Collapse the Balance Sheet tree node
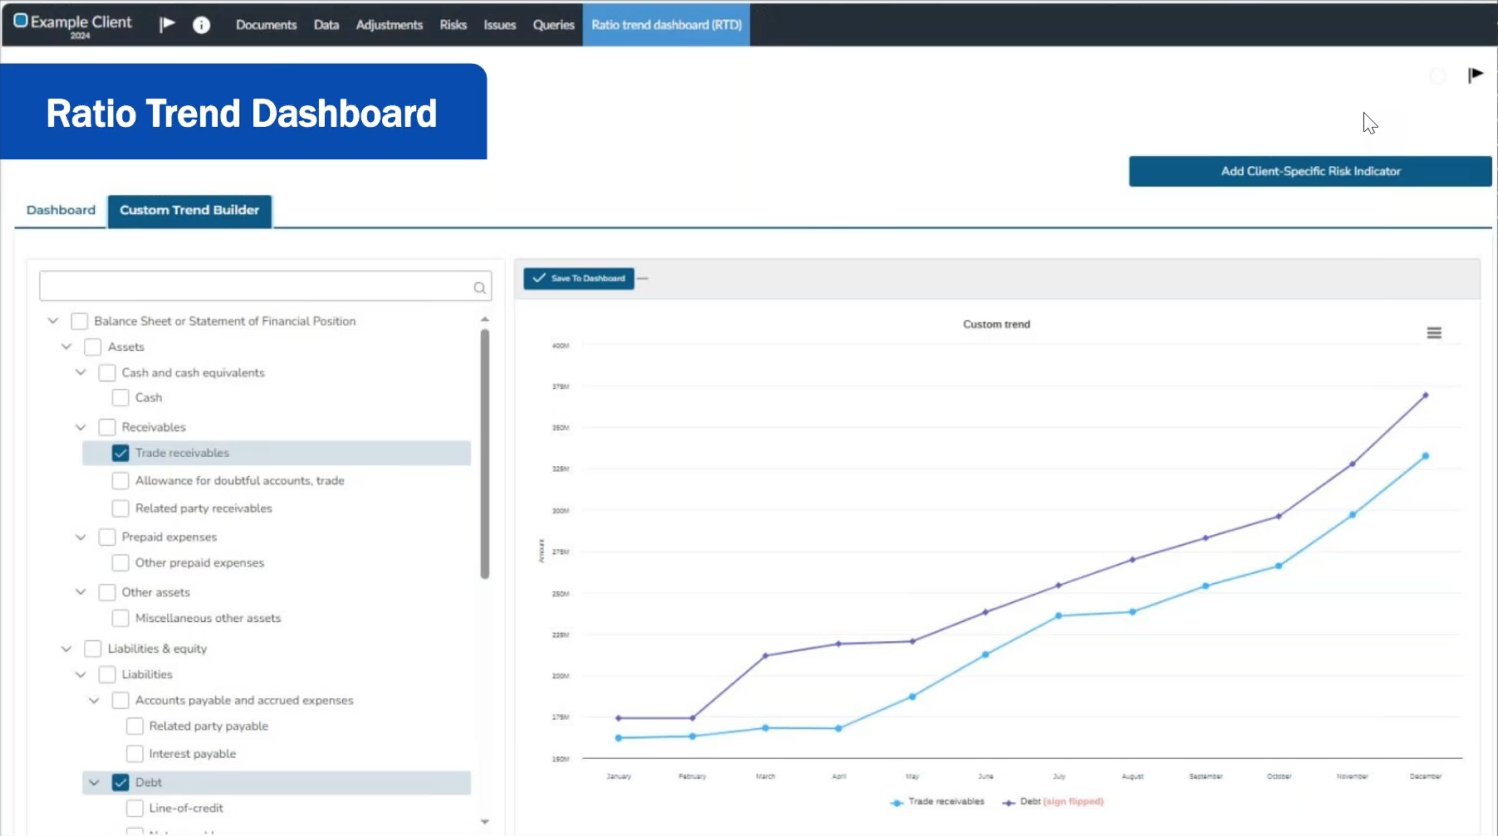Image resolution: width=1498 pixels, height=836 pixels. [x=53, y=321]
